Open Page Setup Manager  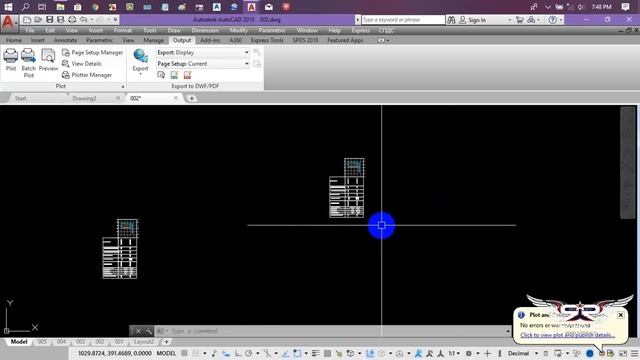(x=92, y=53)
